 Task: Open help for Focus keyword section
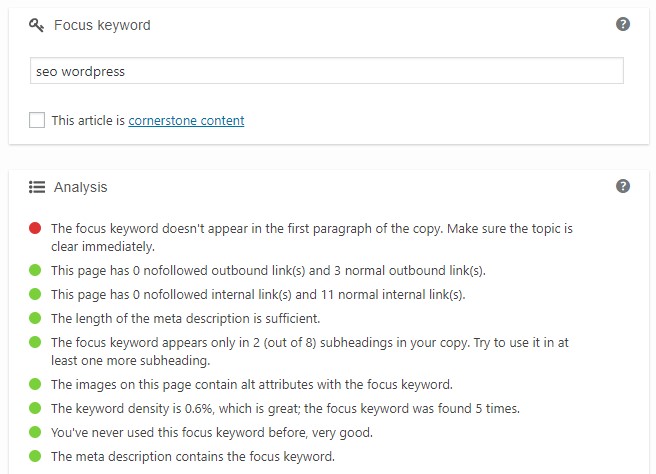coord(623,24)
